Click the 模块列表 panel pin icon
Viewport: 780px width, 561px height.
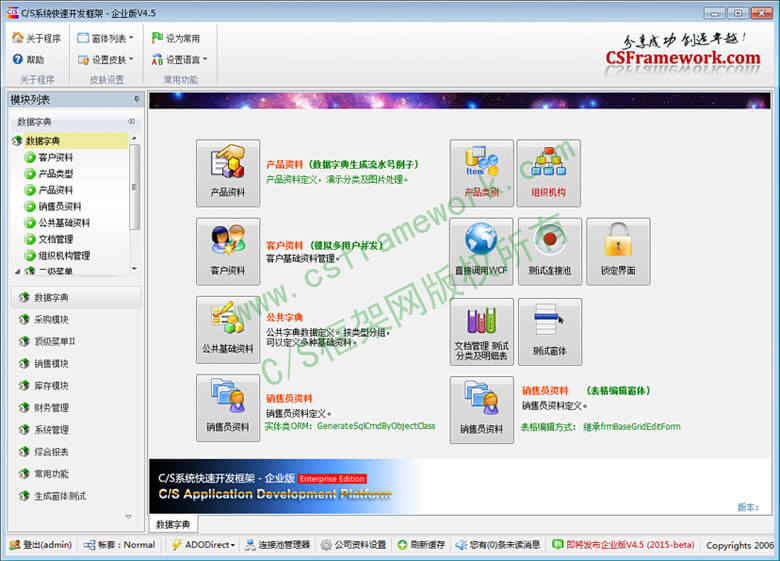tap(136, 100)
